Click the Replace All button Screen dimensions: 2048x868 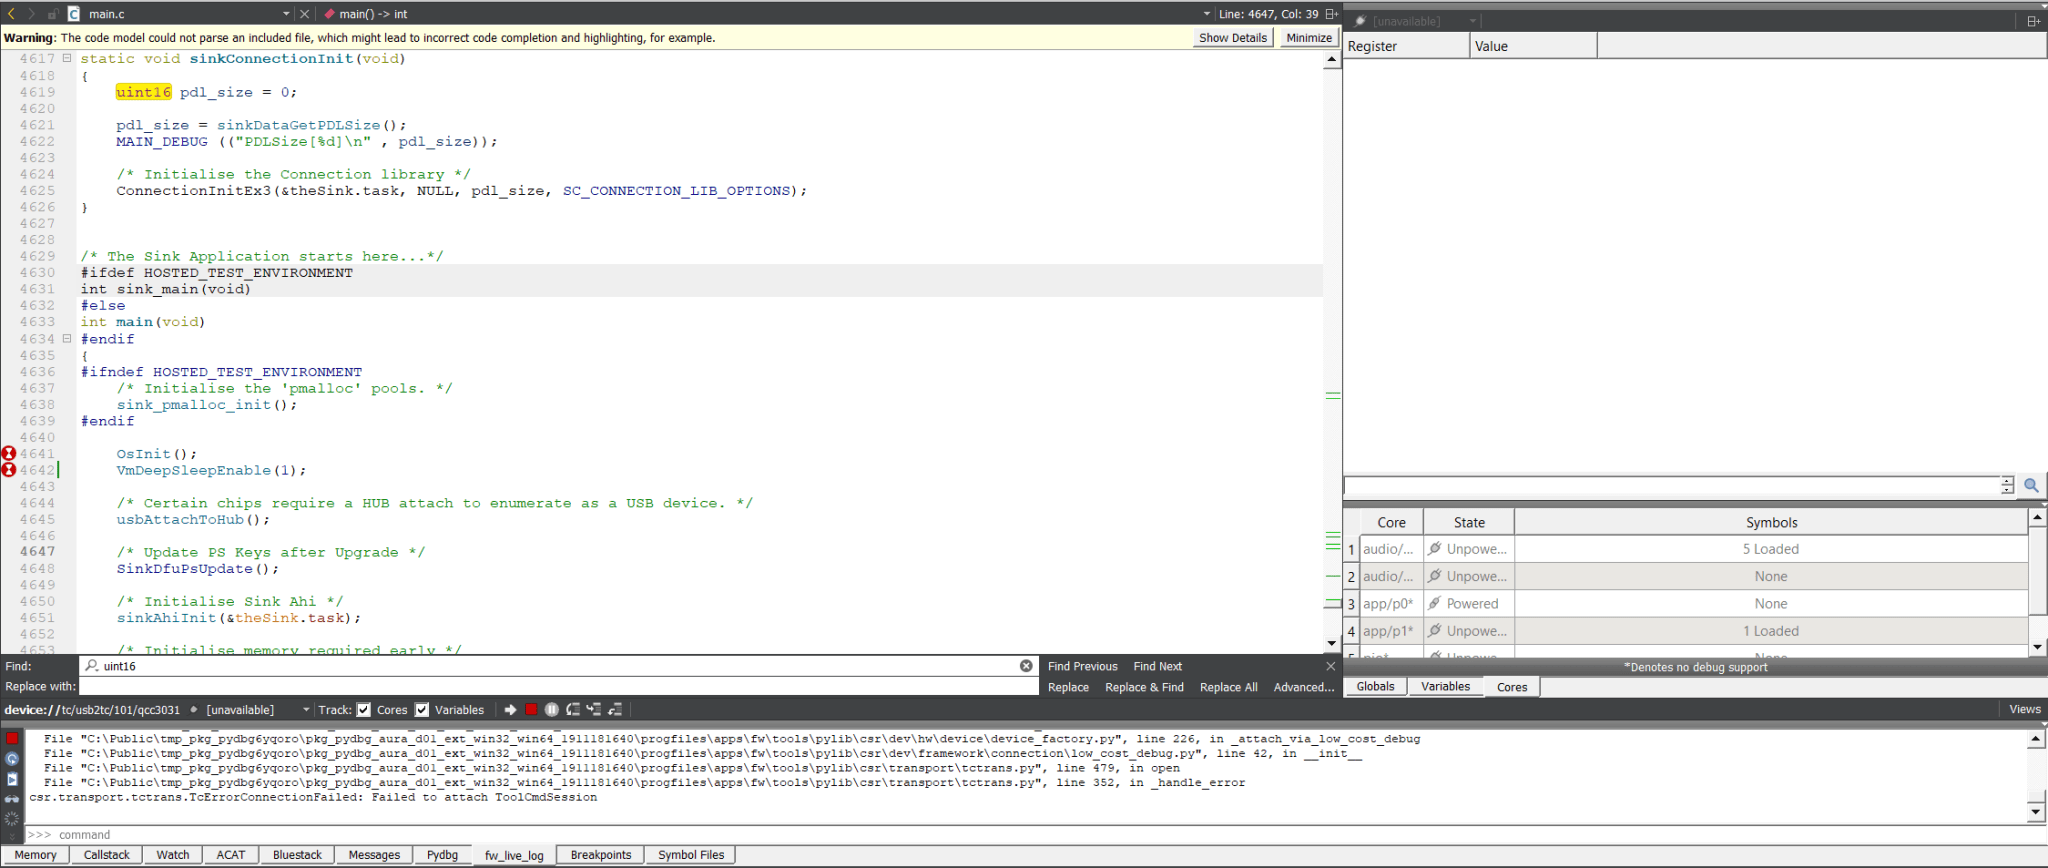(1228, 688)
